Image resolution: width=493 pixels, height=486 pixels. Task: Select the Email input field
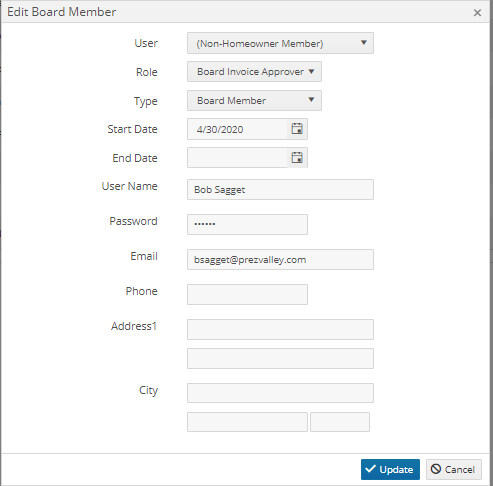coord(280,259)
